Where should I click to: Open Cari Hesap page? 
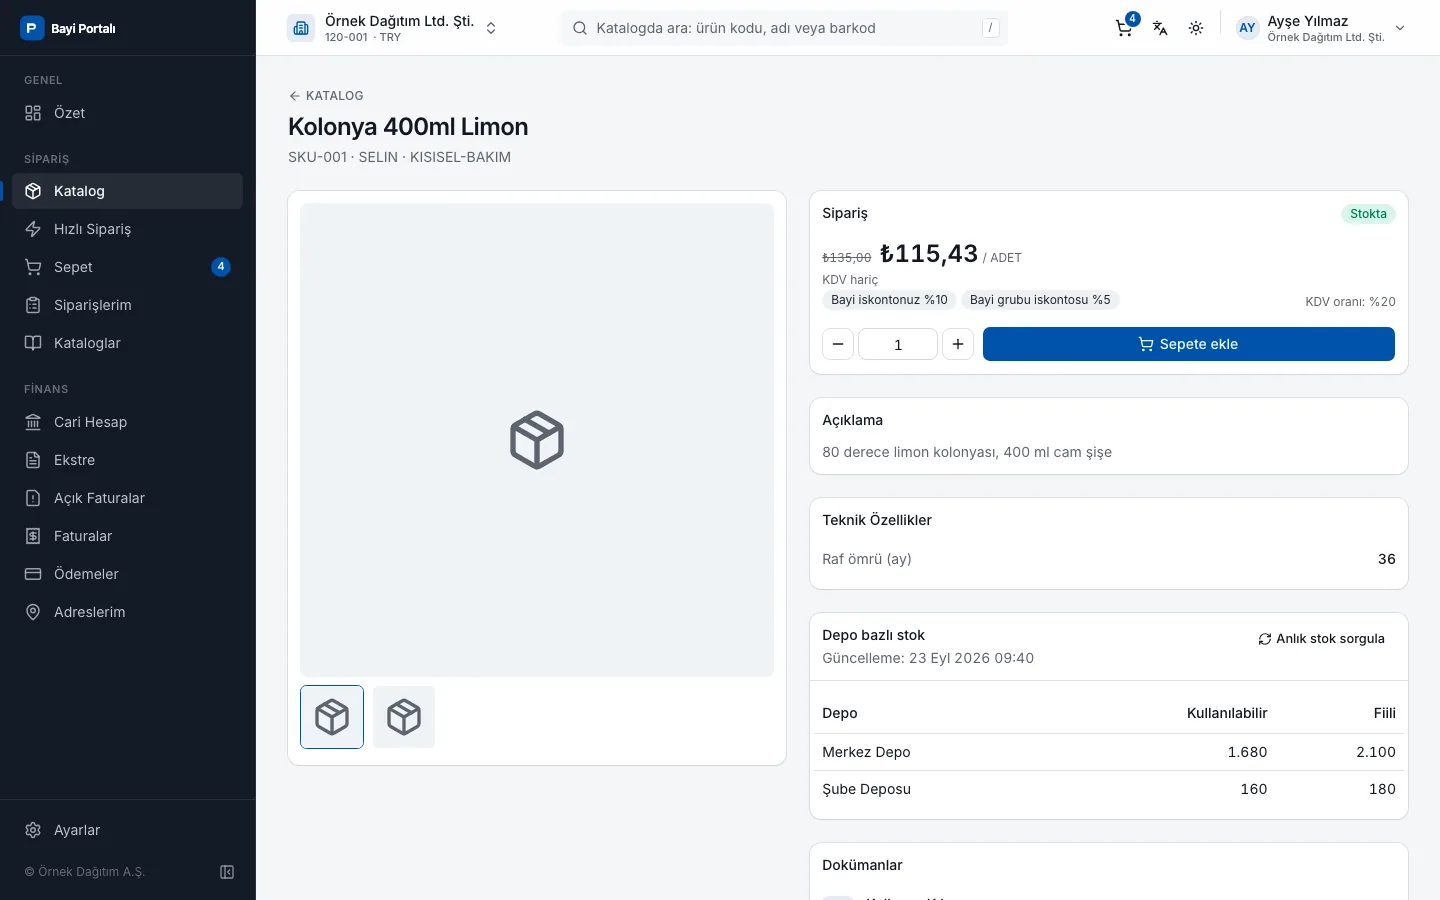(x=127, y=422)
